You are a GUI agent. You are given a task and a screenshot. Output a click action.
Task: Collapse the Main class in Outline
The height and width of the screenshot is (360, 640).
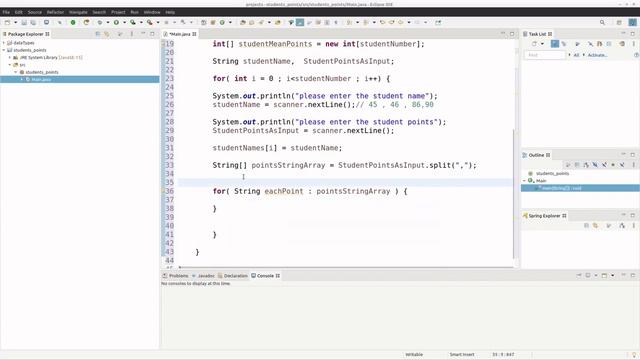(x=524, y=180)
